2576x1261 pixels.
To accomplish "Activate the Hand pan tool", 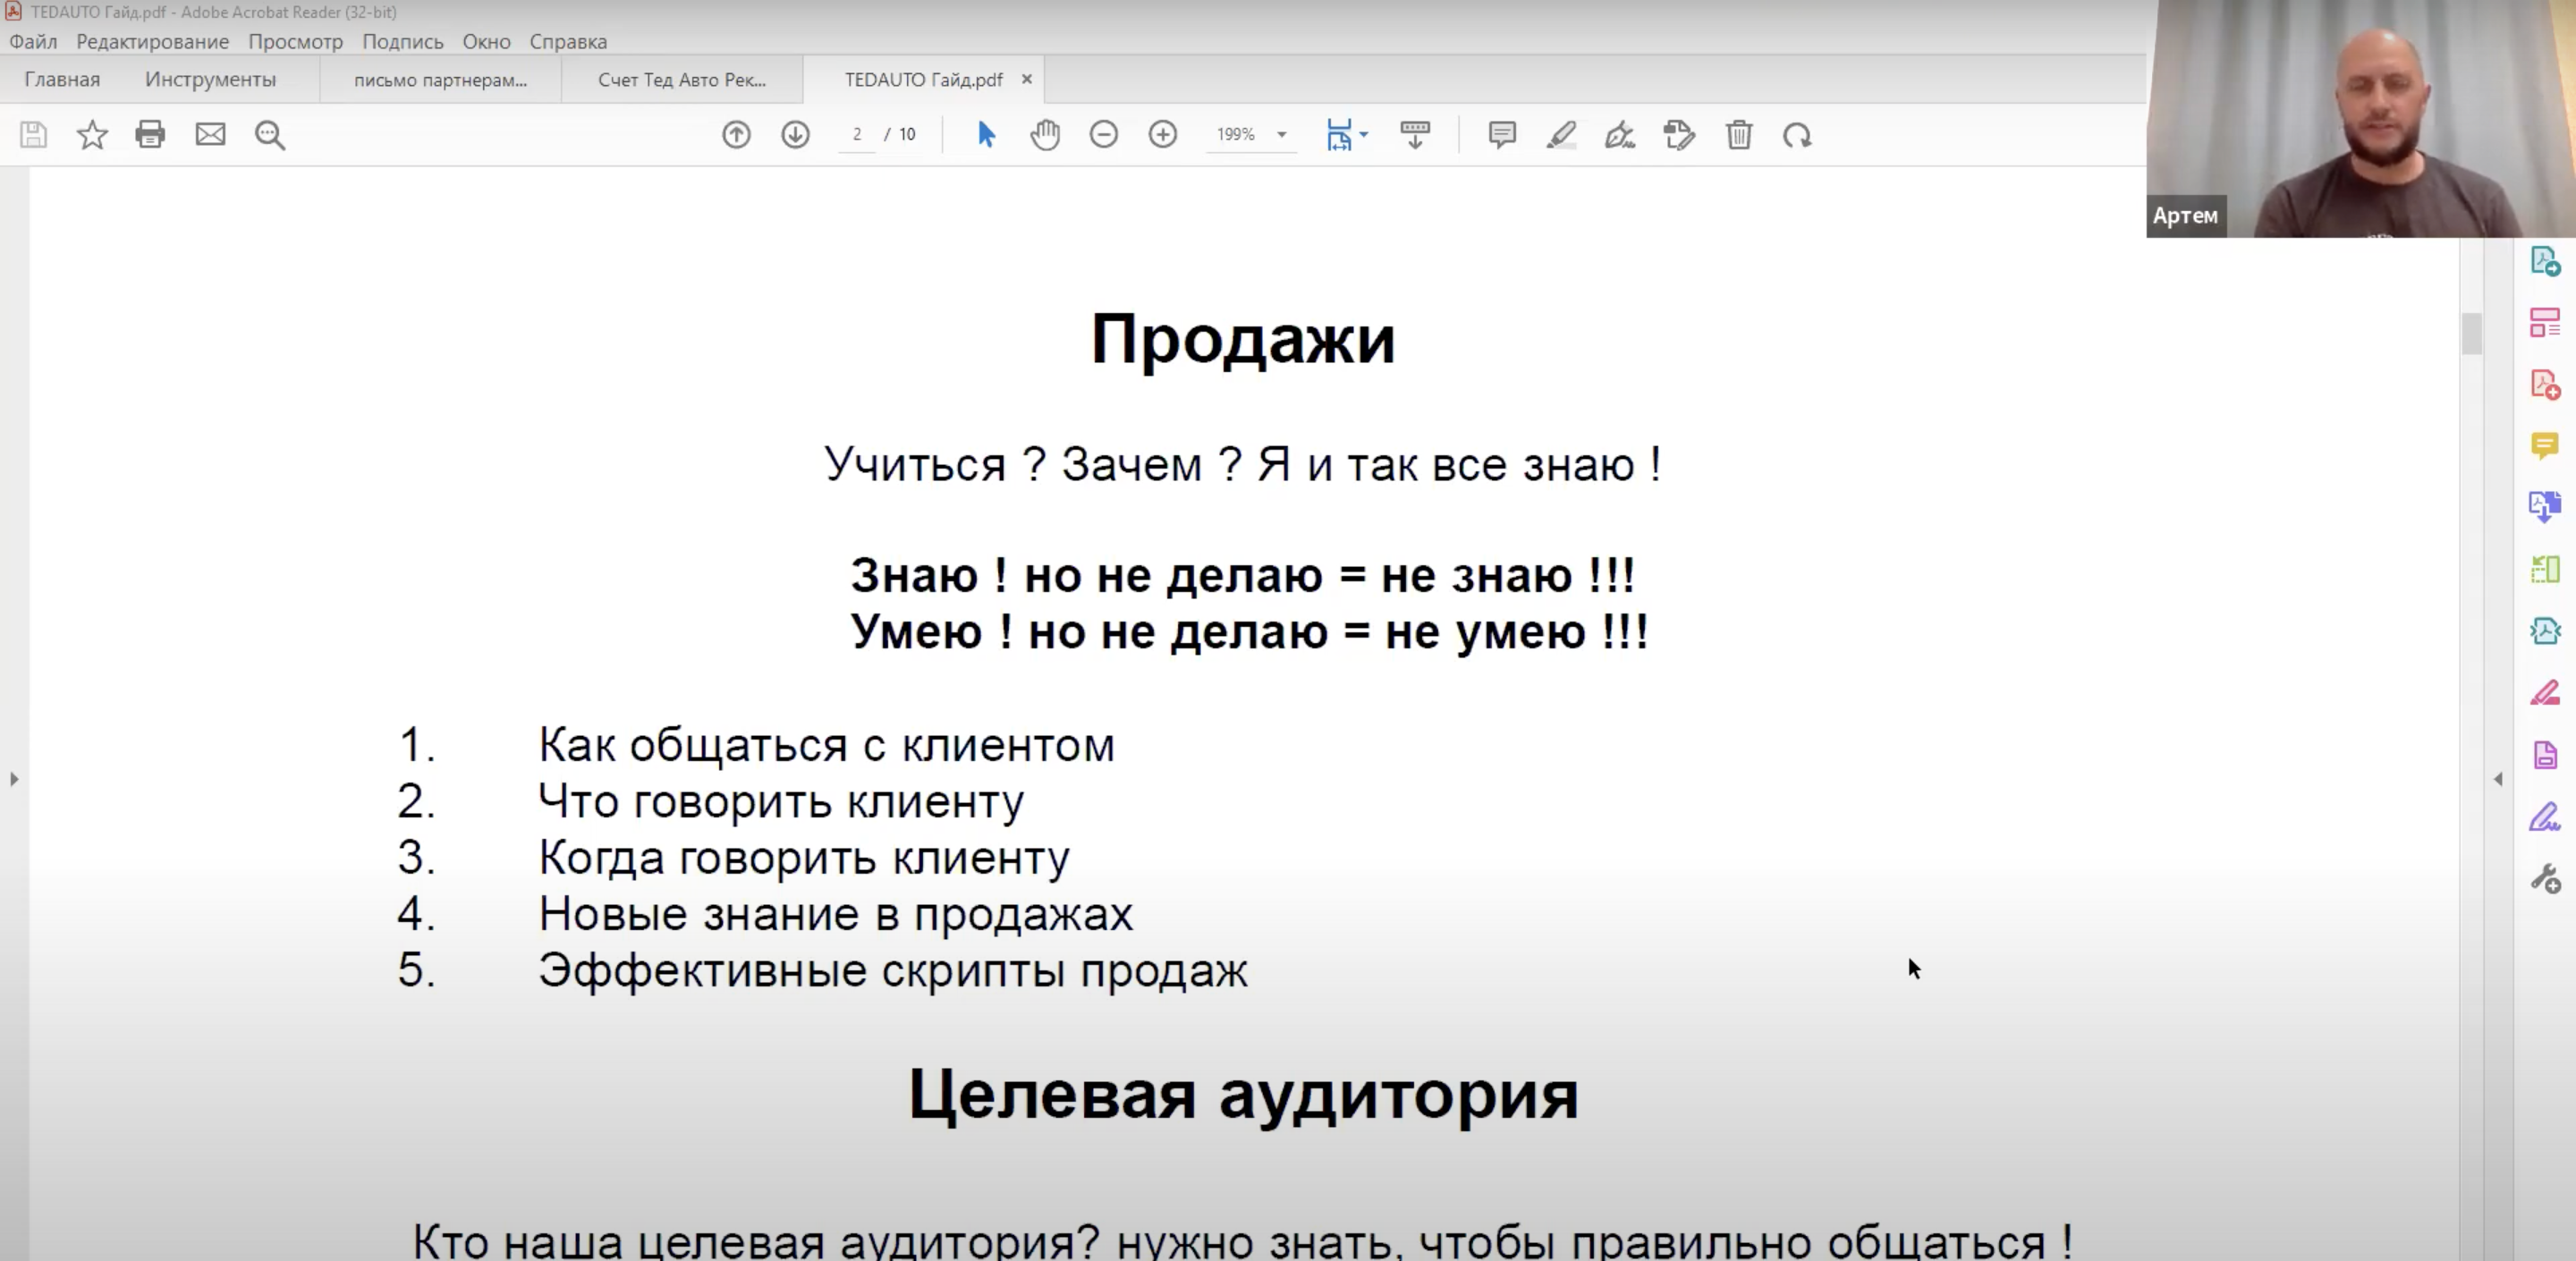I will tap(1045, 134).
